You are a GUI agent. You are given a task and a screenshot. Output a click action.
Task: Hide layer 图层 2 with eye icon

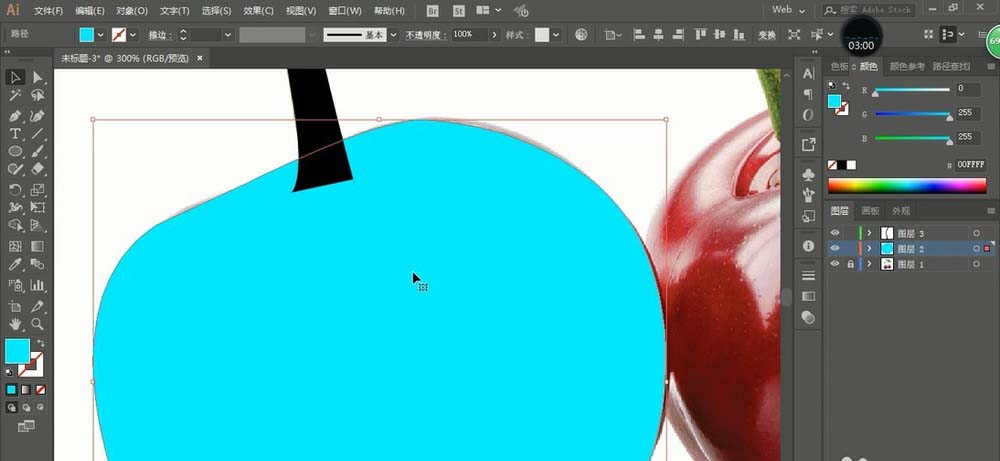(x=835, y=249)
